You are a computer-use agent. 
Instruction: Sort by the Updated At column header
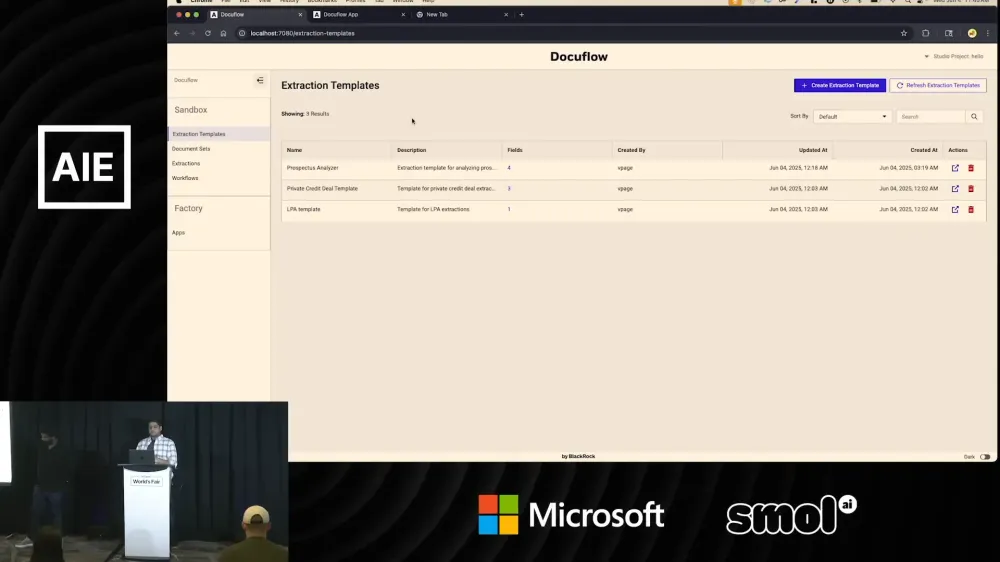tap(813, 150)
